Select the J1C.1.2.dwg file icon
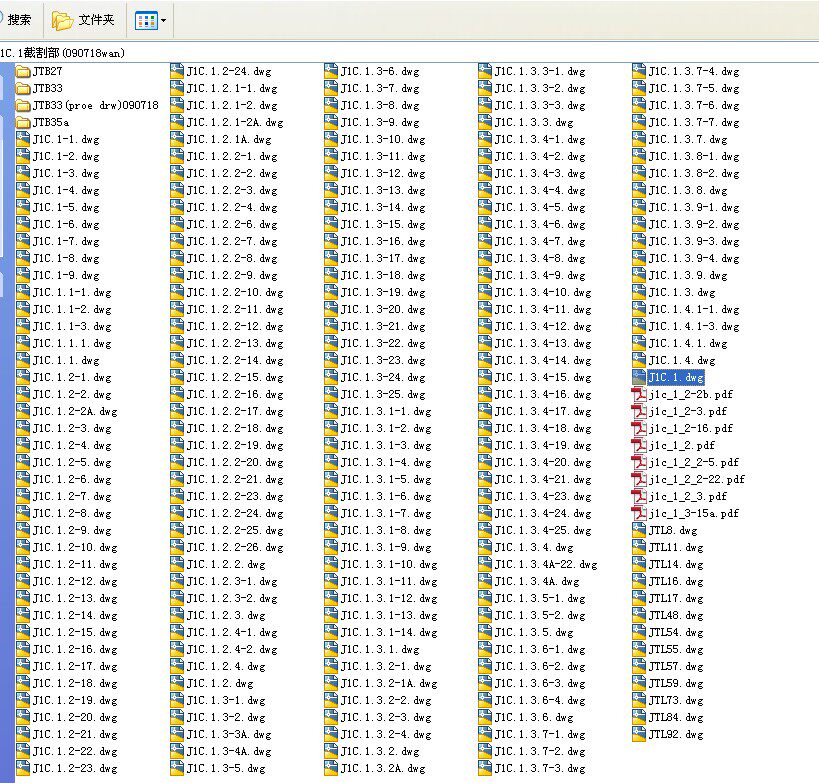The width and height of the screenshot is (819, 783). click(177, 683)
